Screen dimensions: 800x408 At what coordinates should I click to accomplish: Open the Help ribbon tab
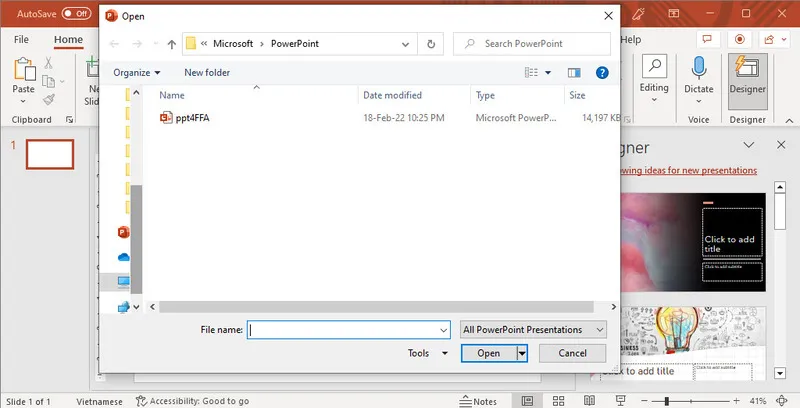[631, 40]
